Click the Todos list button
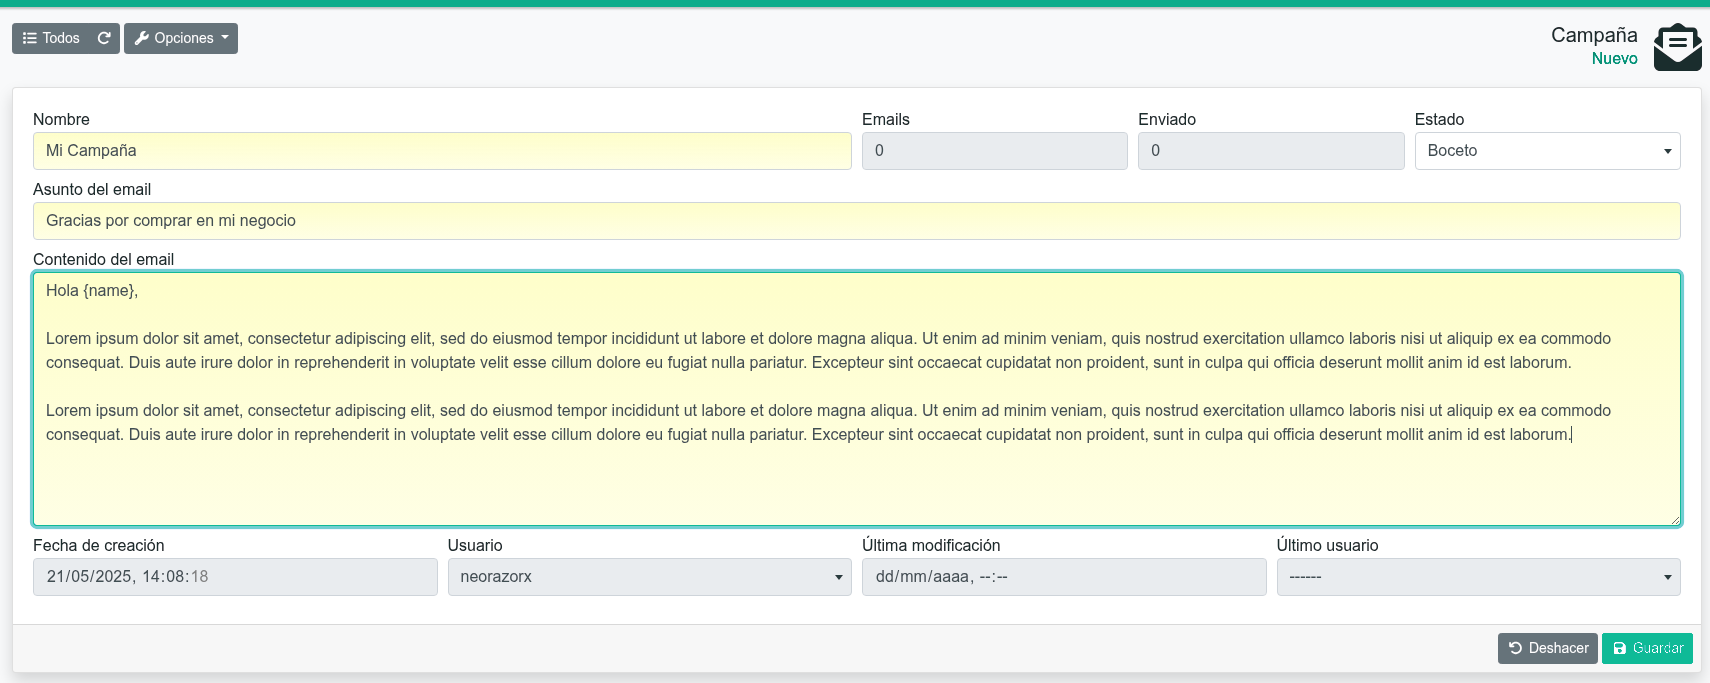Viewport: 1710px width, 683px height. 51,38
